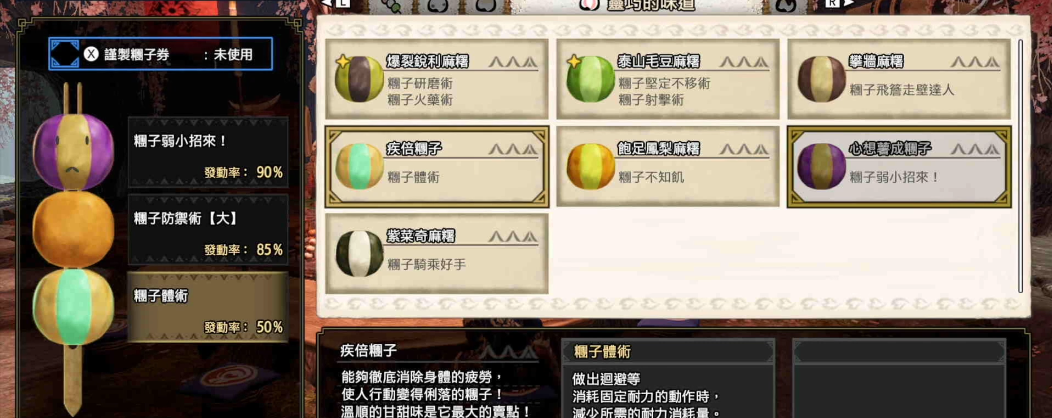The image size is (1052, 418).
Task: Select the 糰子弱小招來！ 90% skill slot
Action: 208,152
